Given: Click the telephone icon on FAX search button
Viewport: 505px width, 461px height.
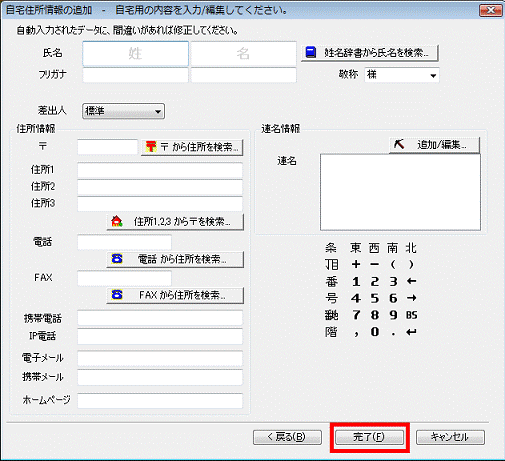Looking at the screenshot, I should coord(117,295).
